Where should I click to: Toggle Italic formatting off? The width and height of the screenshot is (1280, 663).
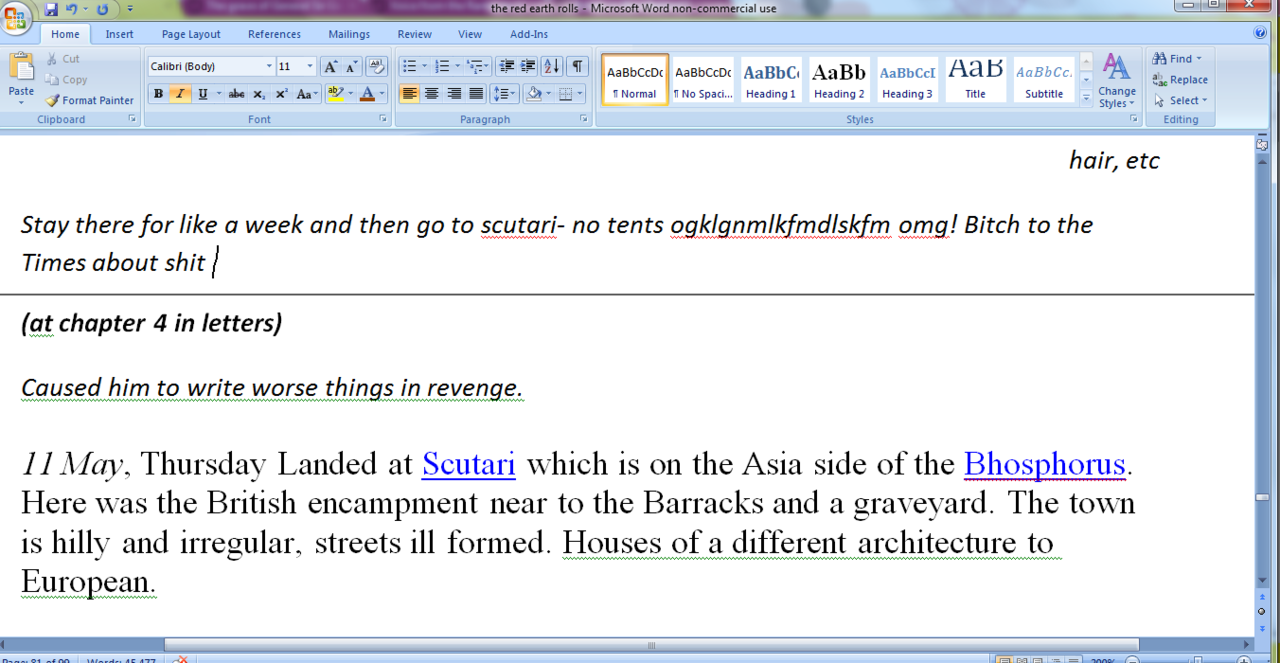[x=180, y=94]
